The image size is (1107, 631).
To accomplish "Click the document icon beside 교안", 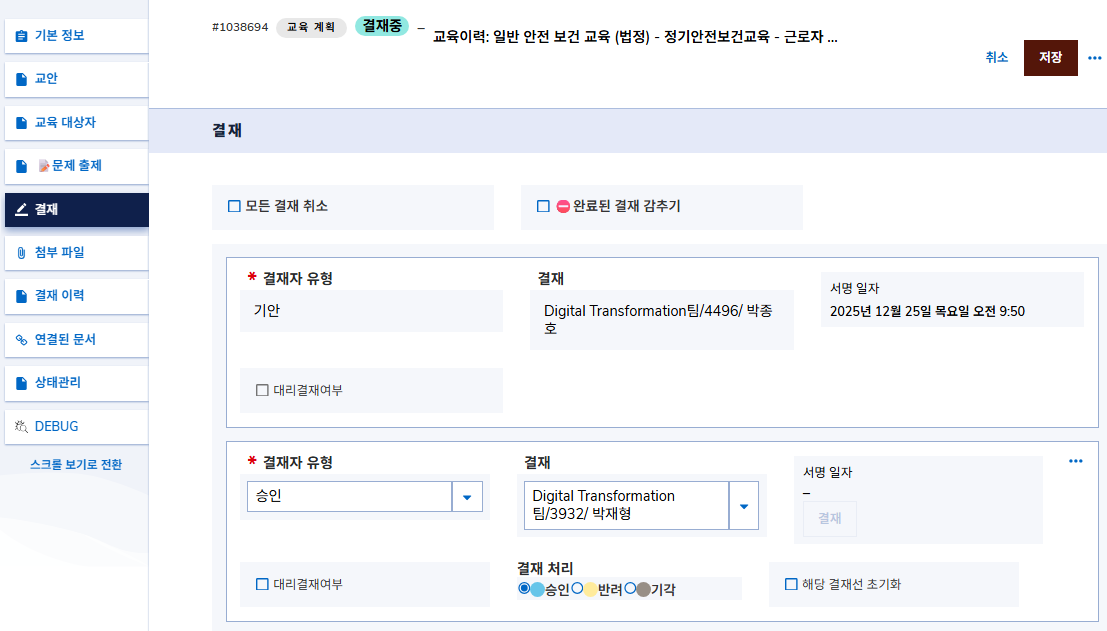I will click(22, 79).
